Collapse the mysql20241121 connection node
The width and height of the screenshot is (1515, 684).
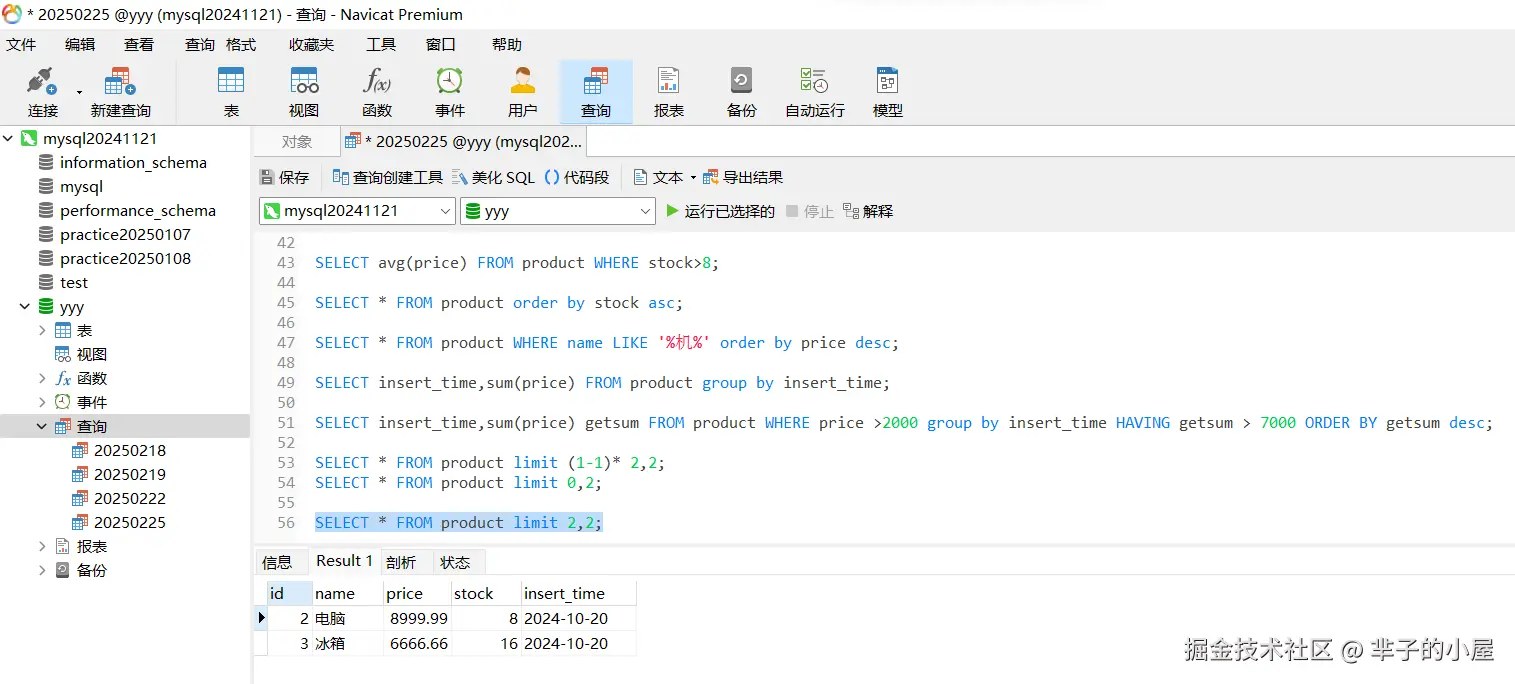click(x=8, y=139)
